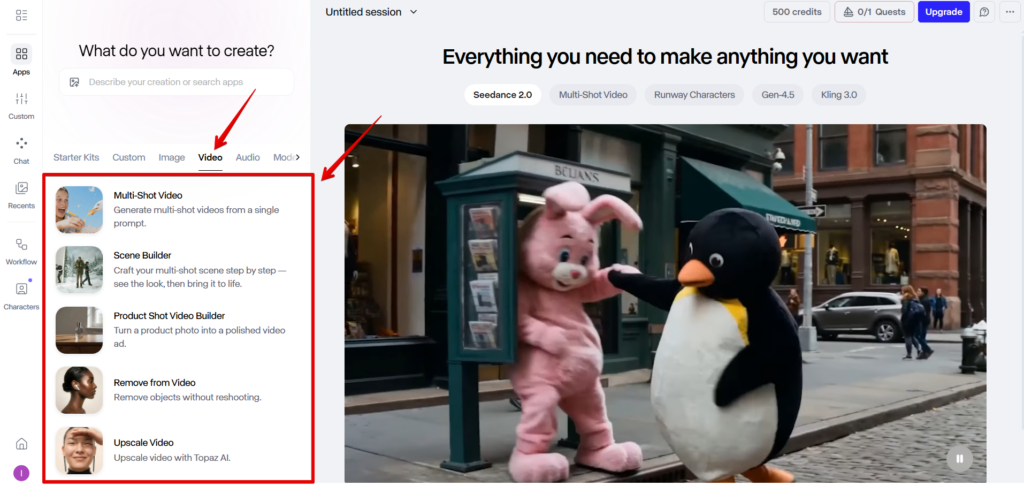Click the Upgrade button
The width and height of the screenshot is (1024, 486).
point(944,12)
